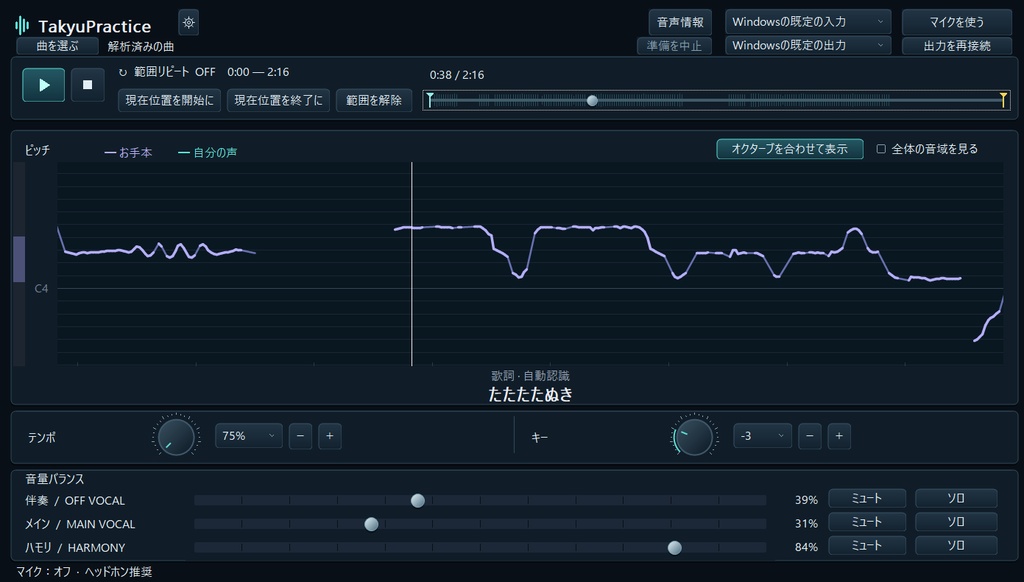
Task: Mute the HARMONY track
Action: [867, 545]
